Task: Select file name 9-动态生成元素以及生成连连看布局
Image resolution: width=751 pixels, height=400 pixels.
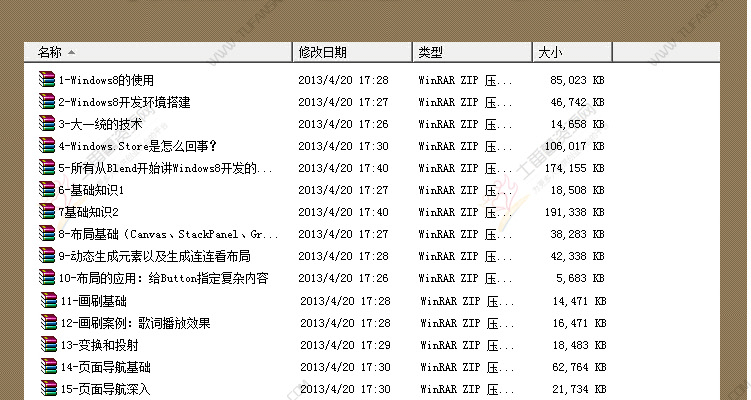Action: click(x=155, y=256)
